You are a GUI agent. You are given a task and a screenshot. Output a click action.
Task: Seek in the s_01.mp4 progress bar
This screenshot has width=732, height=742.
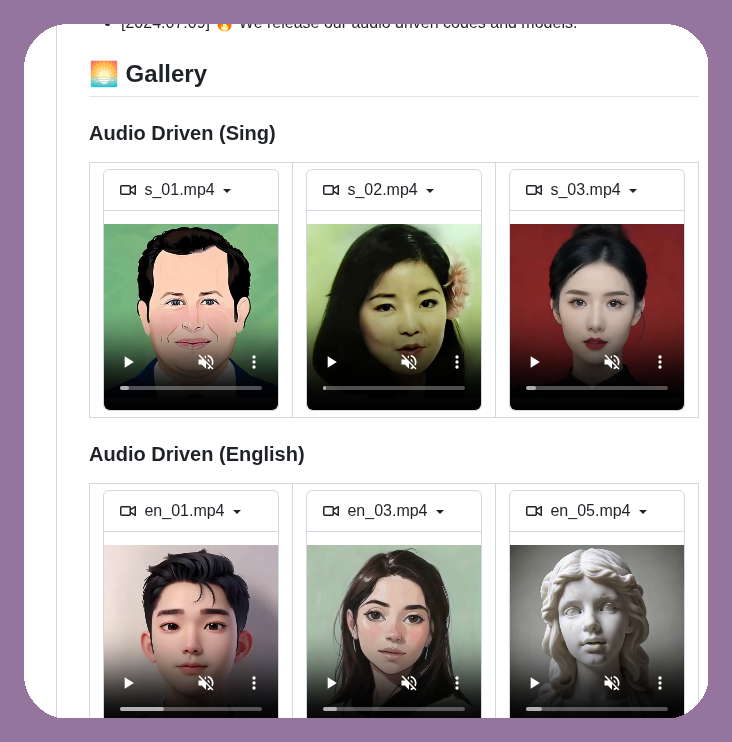tap(191, 388)
